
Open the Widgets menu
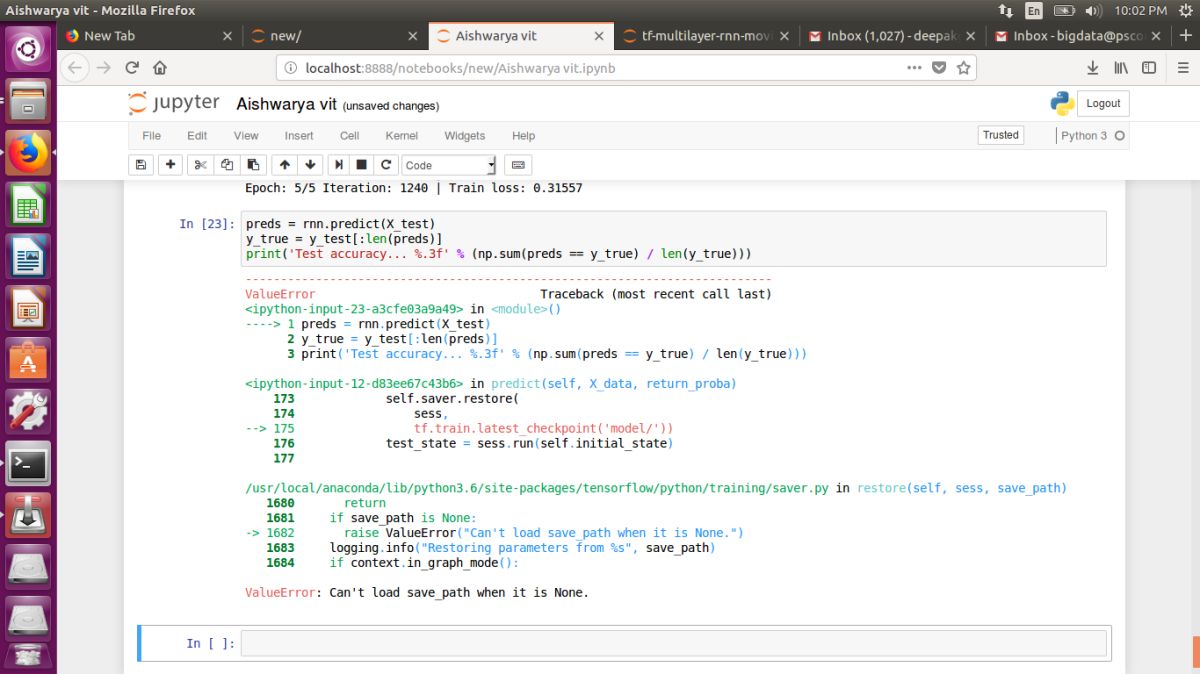point(465,136)
